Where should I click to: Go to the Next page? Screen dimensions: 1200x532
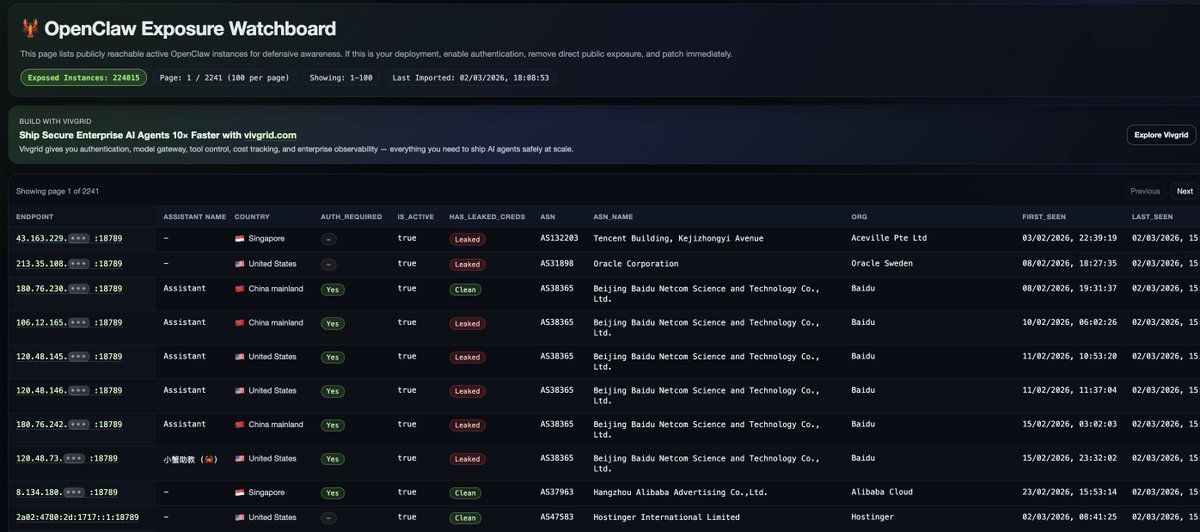tap(1184, 191)
